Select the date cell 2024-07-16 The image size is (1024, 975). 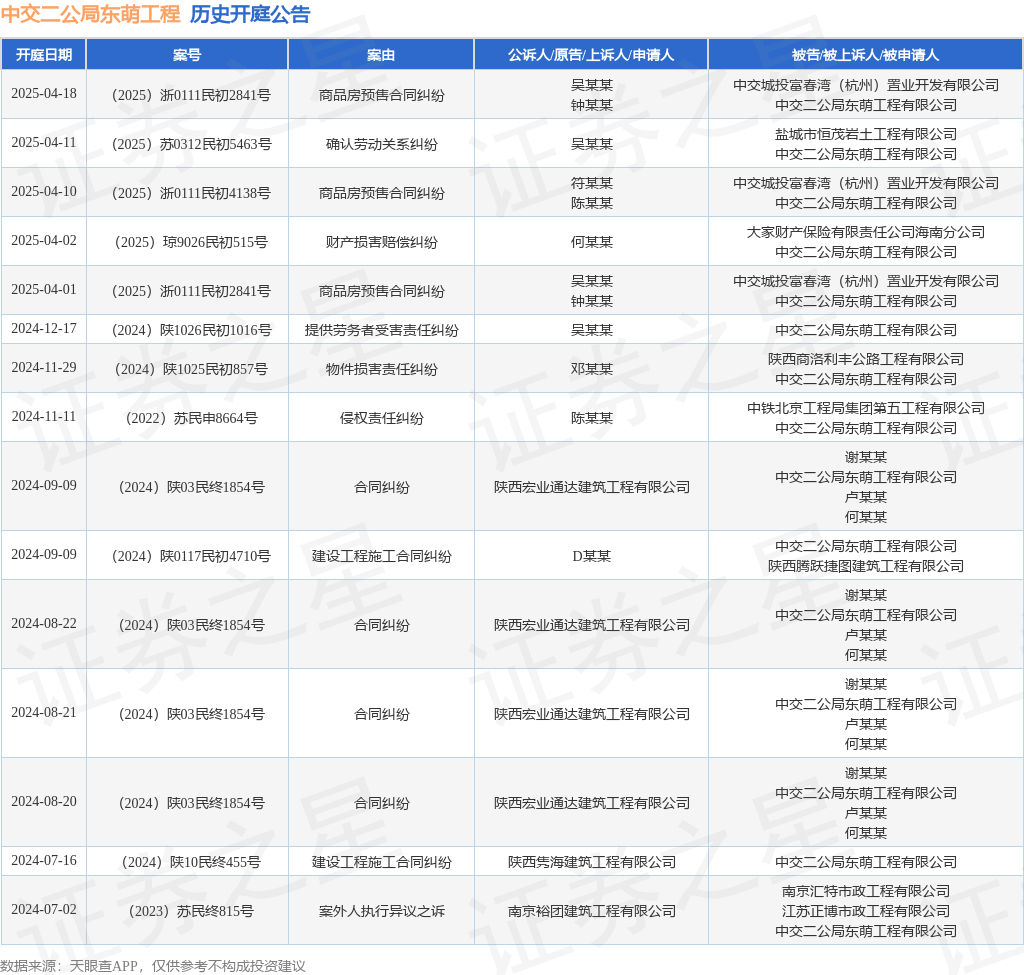pyautogui.click(x=44, y=861)
